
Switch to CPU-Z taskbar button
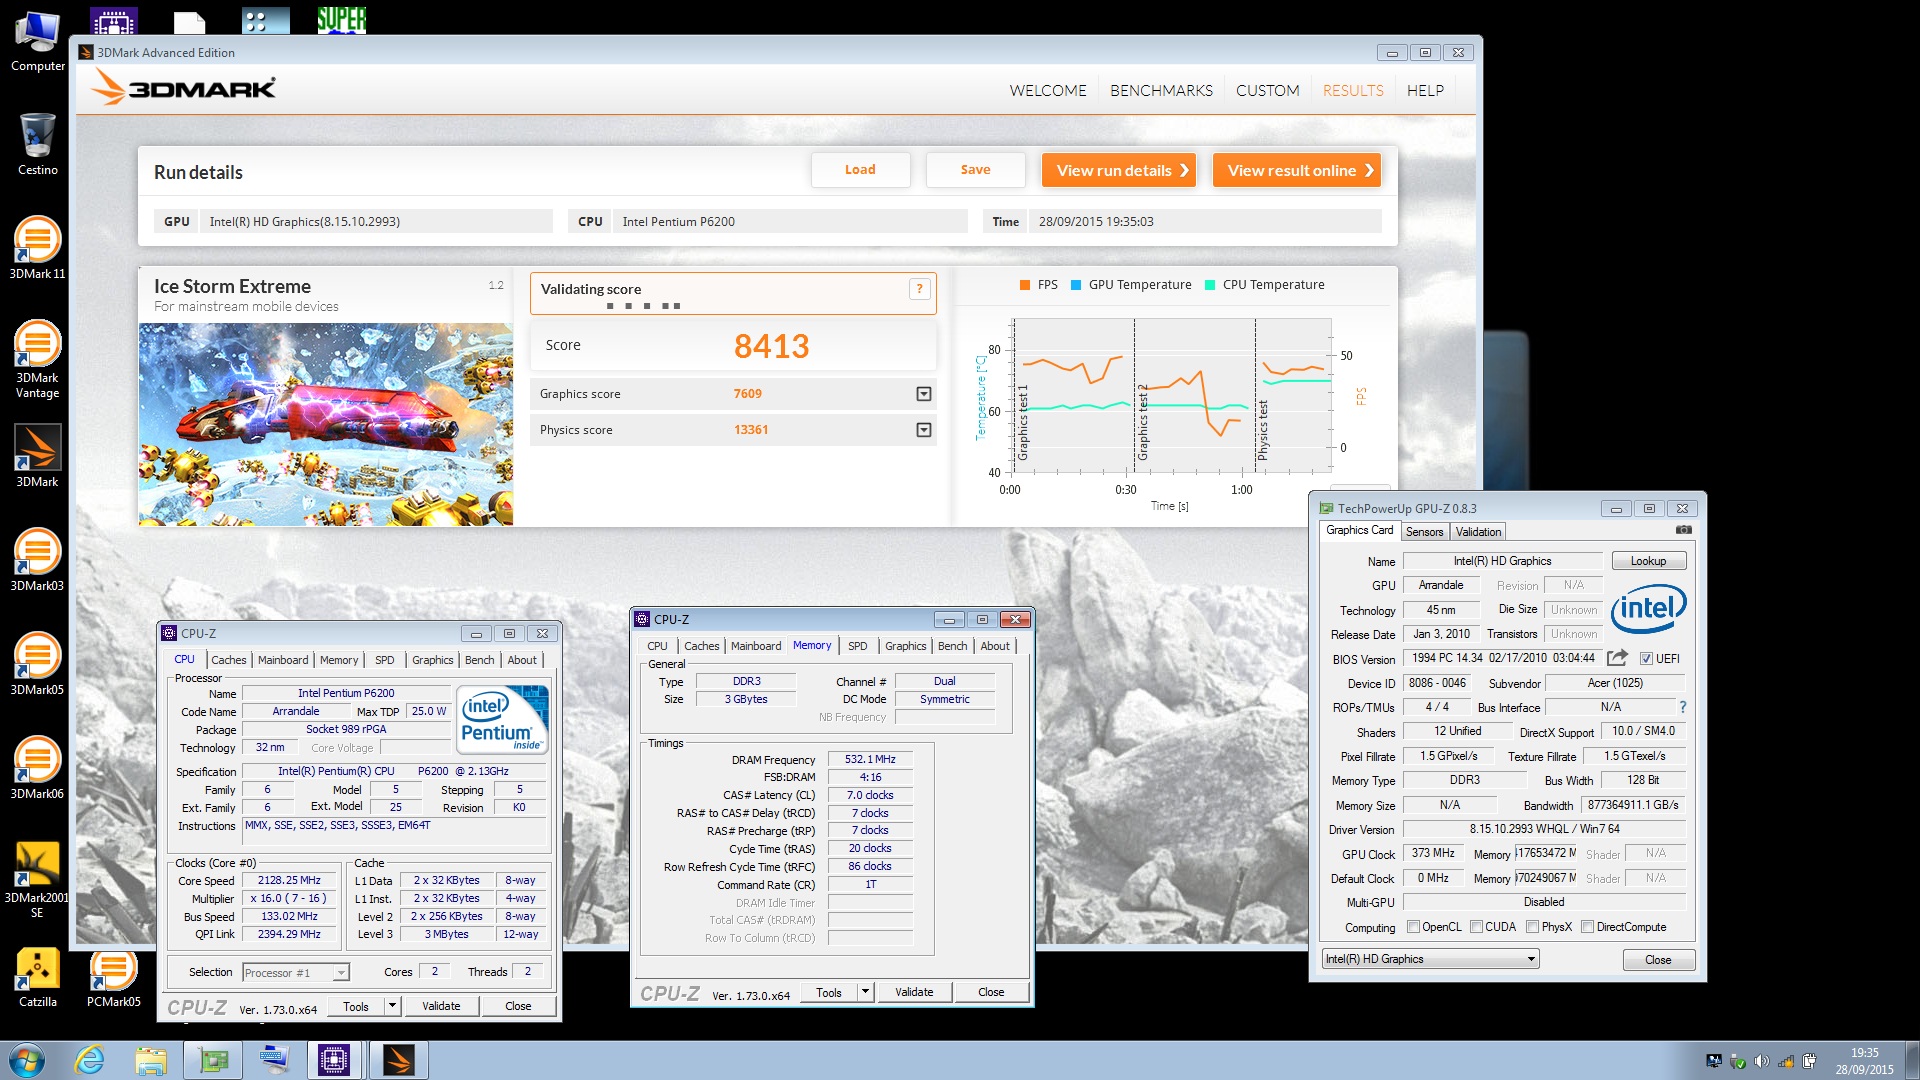[333, 1060]
